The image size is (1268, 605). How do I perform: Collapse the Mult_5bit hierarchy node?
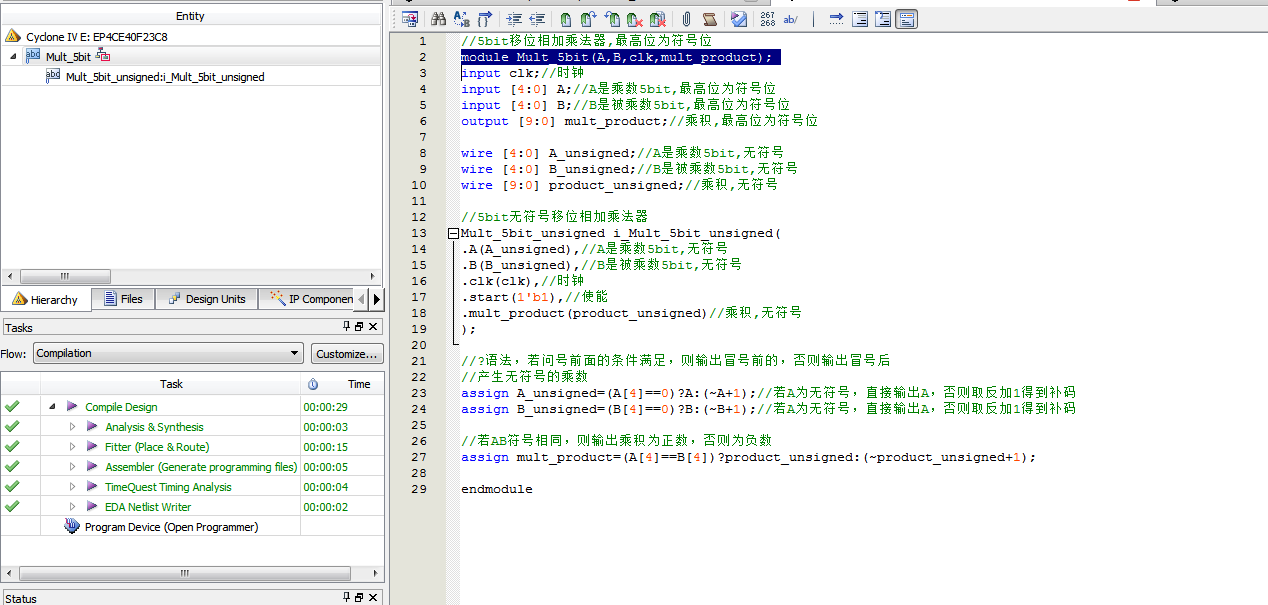[14, 57]
